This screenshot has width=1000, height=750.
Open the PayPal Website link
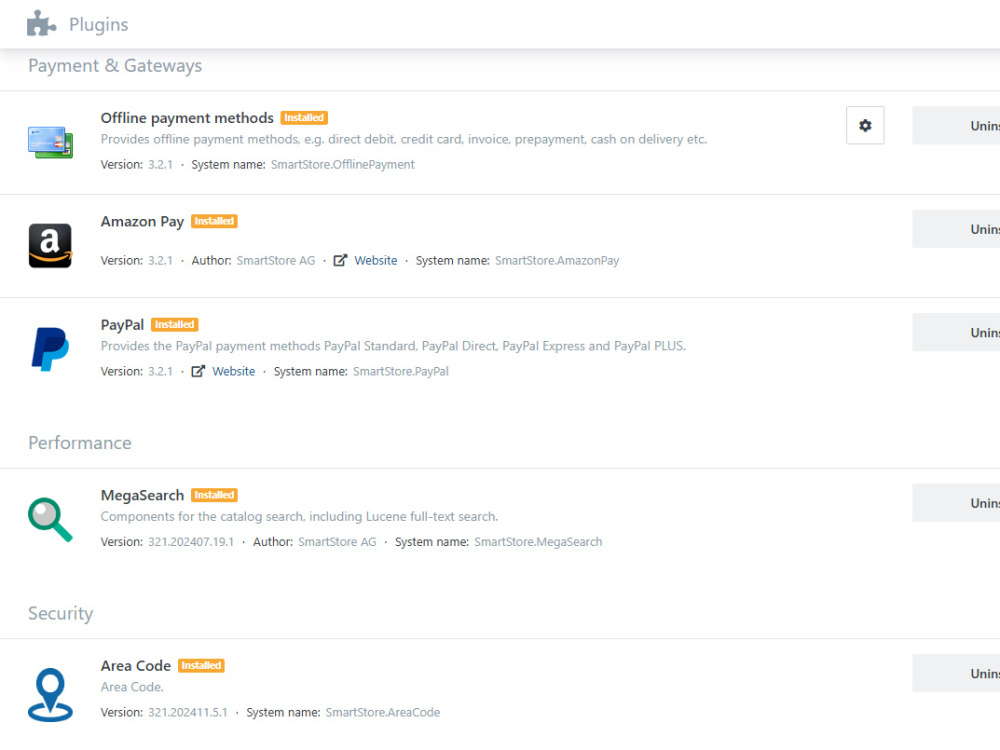click(233, 371)
